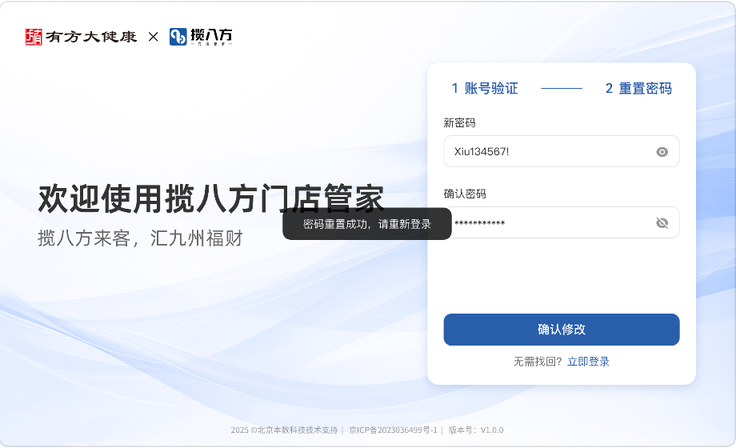Viewport: 736px width, 448px height.
Task: Select step 1 账号验证
Action: (x=484, y=88)
